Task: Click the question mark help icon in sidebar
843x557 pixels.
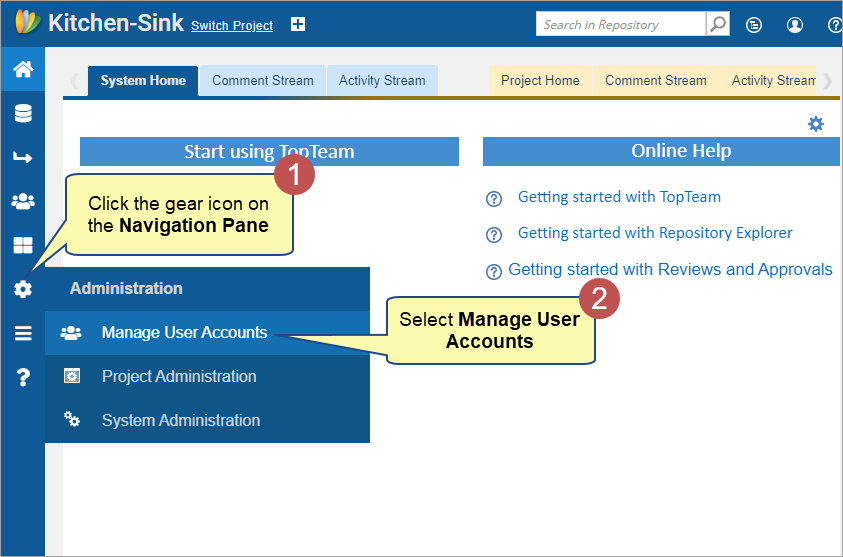Action: (x=23, y=377)
